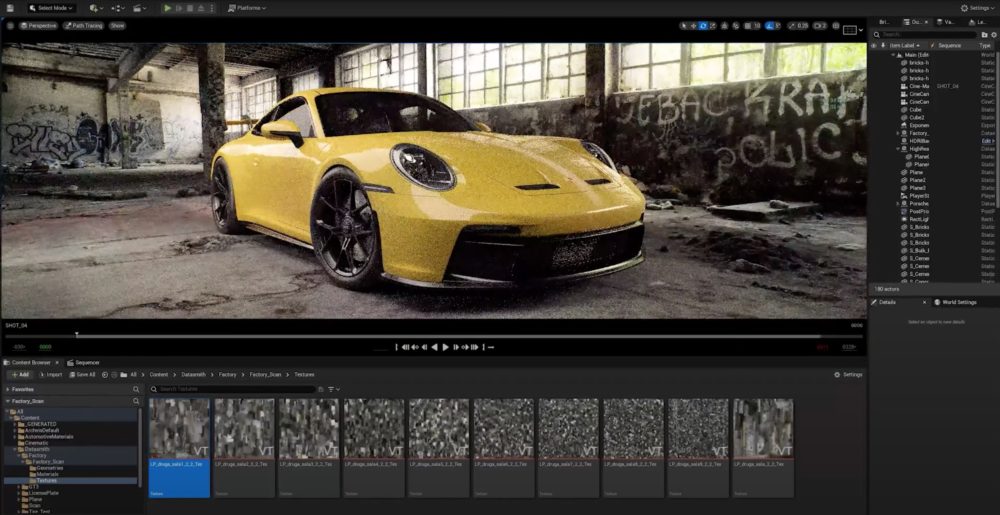The width and height of the screenshot is (1000, 515).
Task: Click the viewport Show button
Action: [117, 25]
